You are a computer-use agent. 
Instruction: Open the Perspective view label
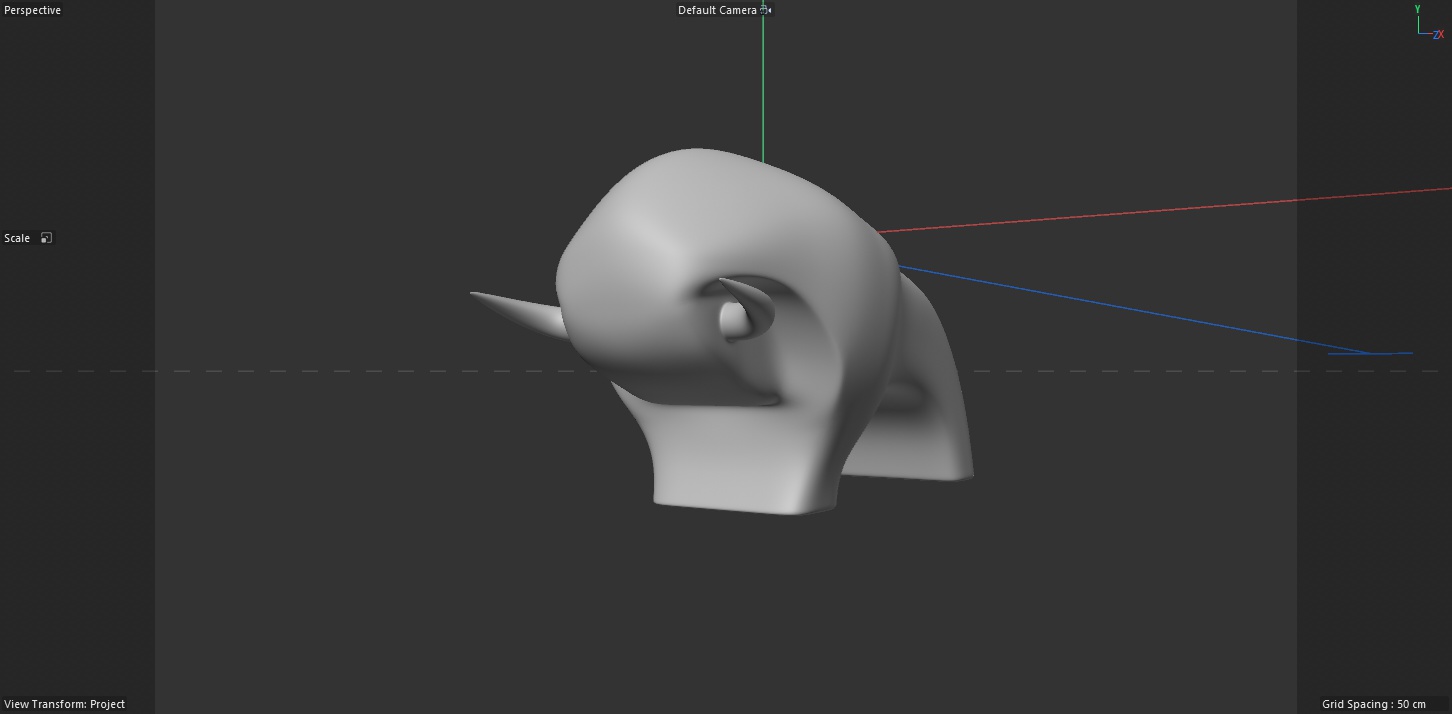click(x=33, y=10)
